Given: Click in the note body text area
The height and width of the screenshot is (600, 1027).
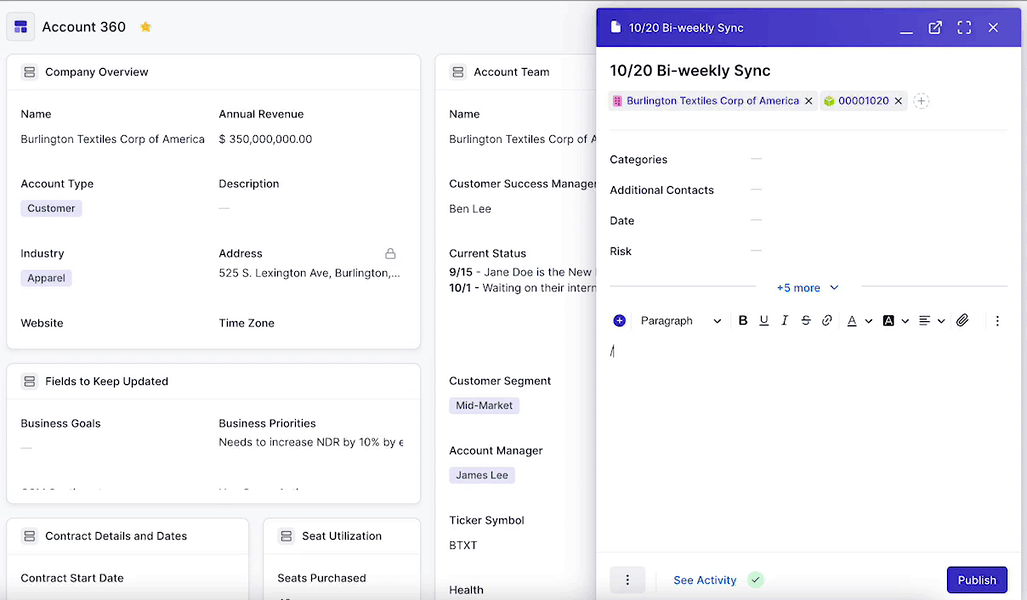Looking at the screenshot, I should pos(808,445).
